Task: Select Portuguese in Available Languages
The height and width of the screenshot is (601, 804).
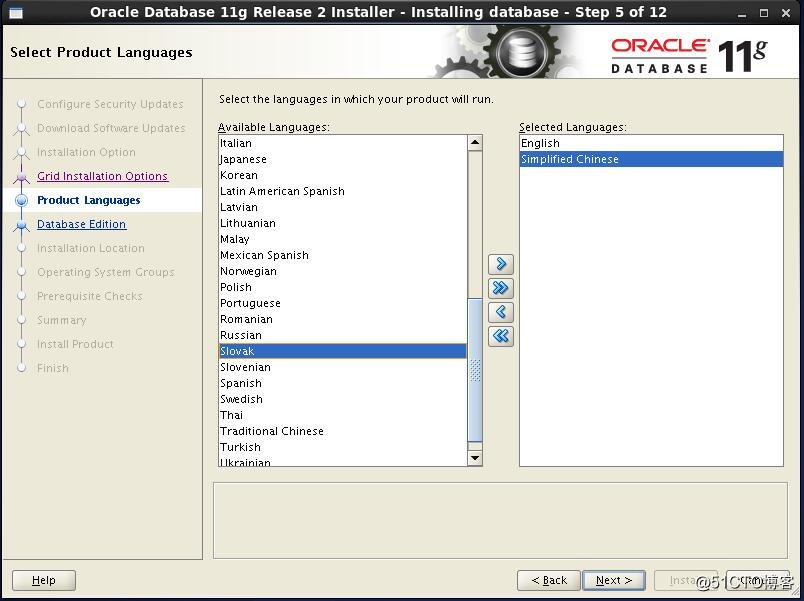Action: (x=343, y=303)
